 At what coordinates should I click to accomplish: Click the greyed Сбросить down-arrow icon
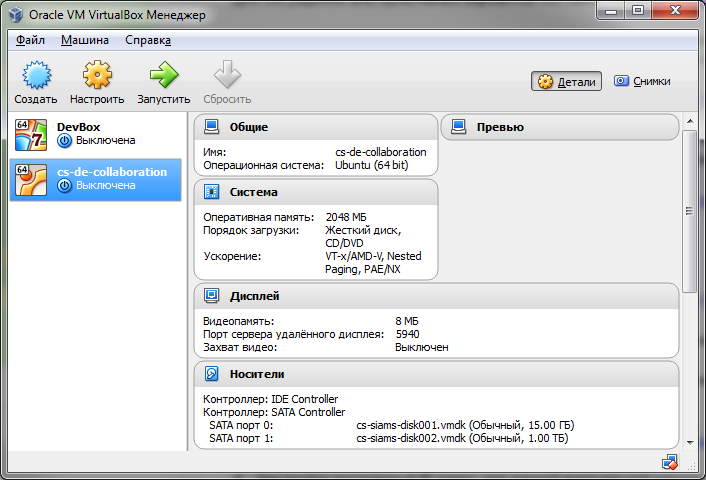227,75
